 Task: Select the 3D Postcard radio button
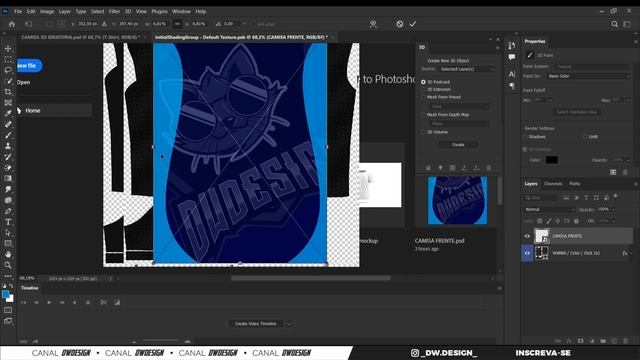click(x=423, y=82)
